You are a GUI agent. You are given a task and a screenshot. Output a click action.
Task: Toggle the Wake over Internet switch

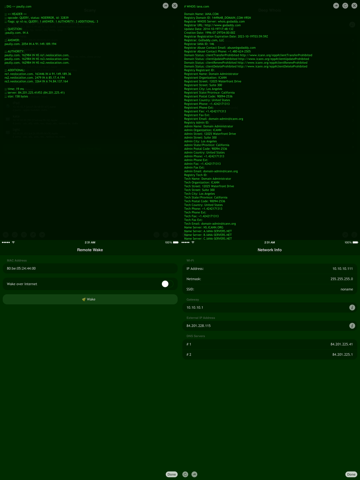click(x=168, y=284)
